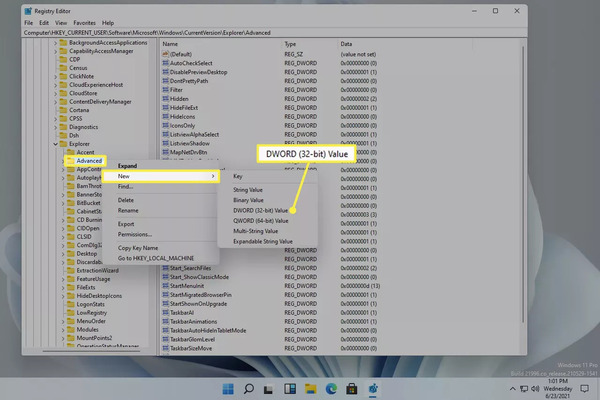Viewport: 600px width, 400px height.
Task: Open the Favorites menu
Action: pos(85,23)
